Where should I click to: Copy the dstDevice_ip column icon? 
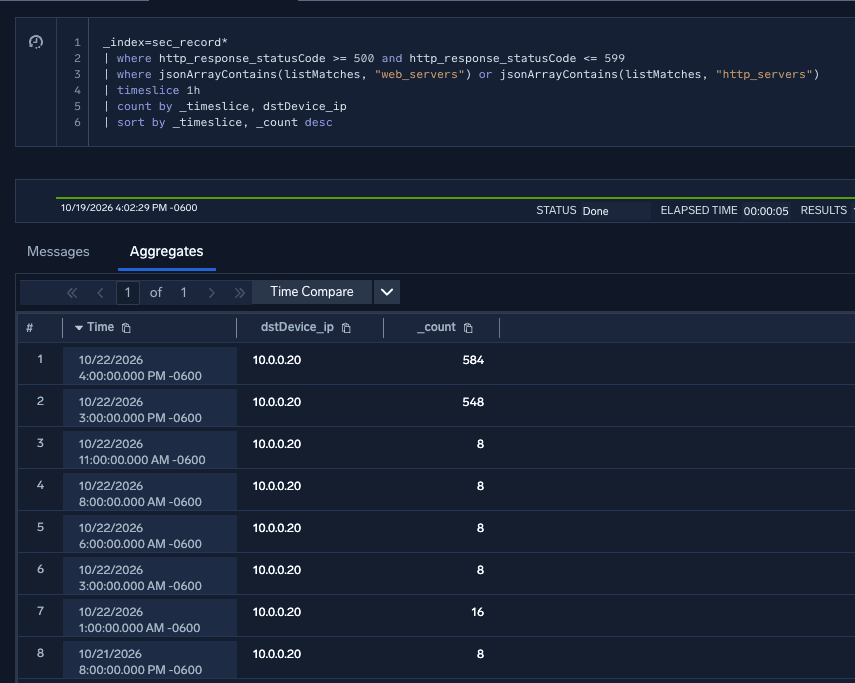coord(346,328)
